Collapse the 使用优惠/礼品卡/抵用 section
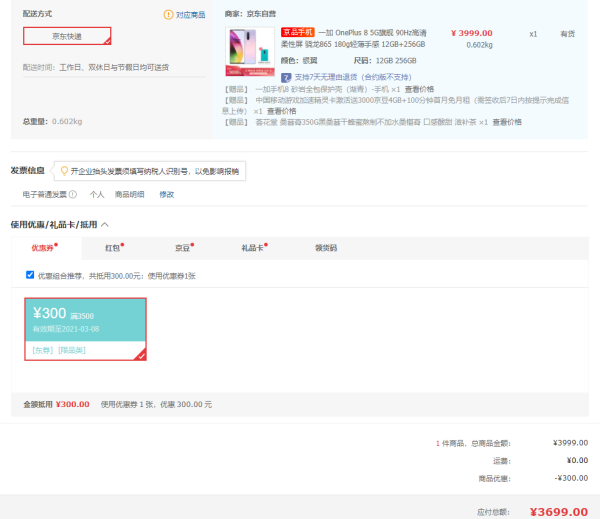 [x=105, y=225]
